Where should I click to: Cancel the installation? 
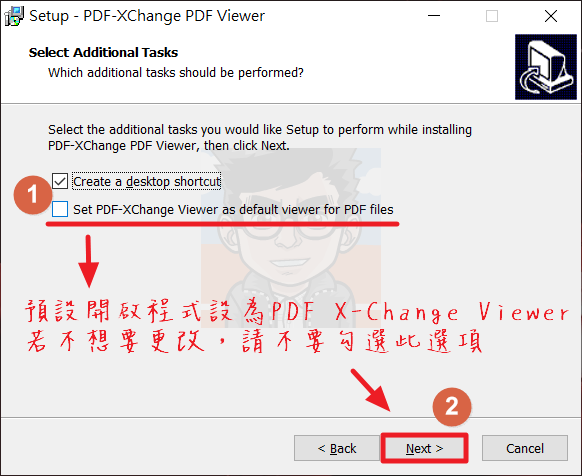525,448
